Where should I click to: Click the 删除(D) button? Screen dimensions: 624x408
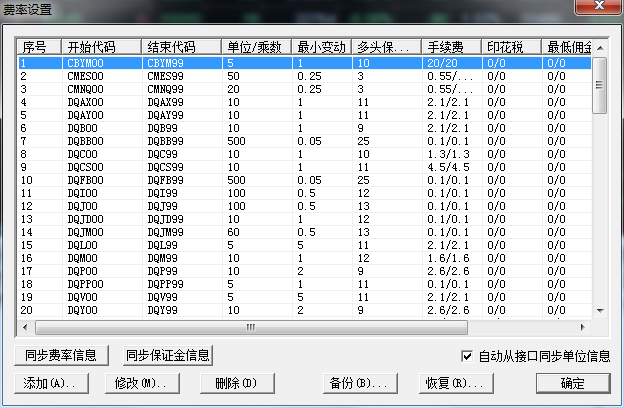pos(237,383)
